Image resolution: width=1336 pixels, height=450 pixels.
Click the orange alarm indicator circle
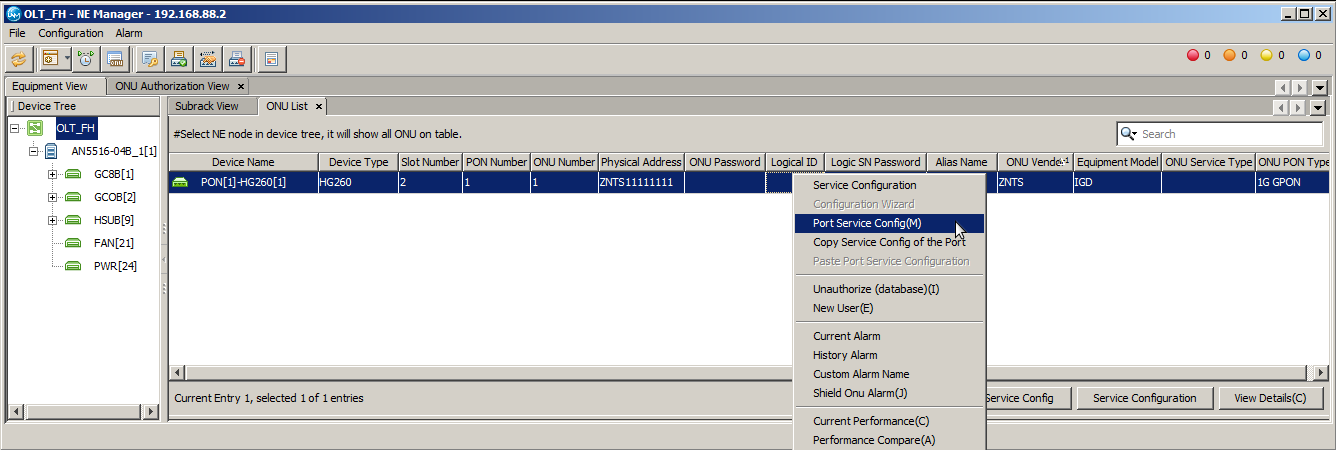click(x=1230, y=56)
